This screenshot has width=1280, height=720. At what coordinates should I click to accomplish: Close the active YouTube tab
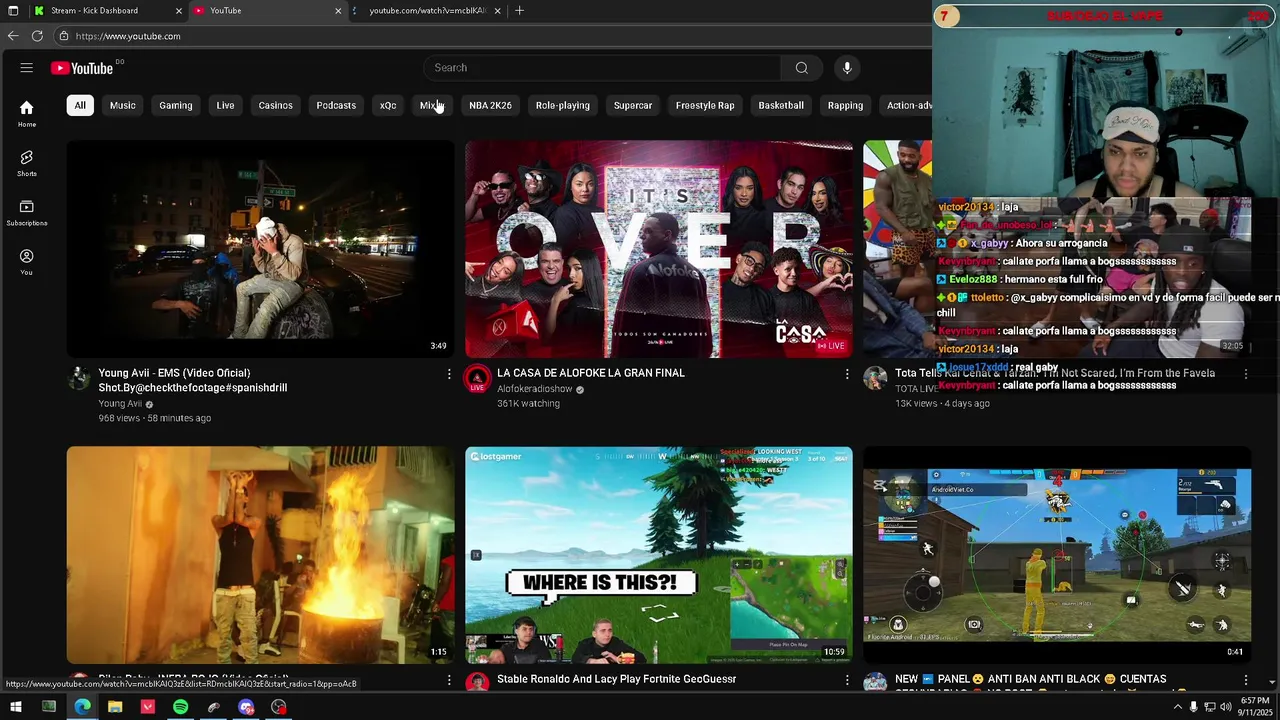338,11
